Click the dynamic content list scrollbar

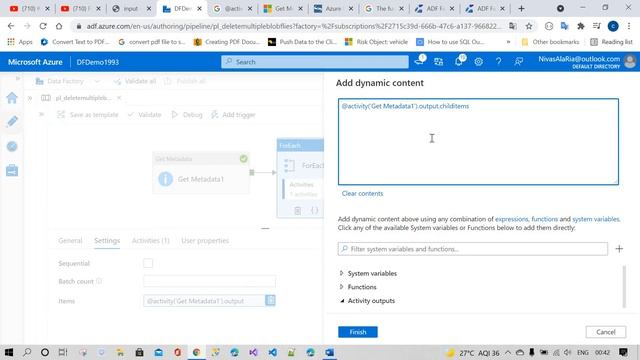tap(624, 287)
